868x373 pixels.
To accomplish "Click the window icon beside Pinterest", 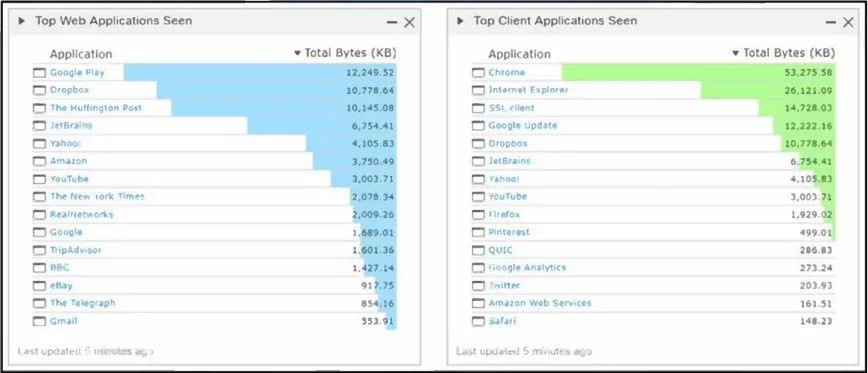I will tap(478, 232).
